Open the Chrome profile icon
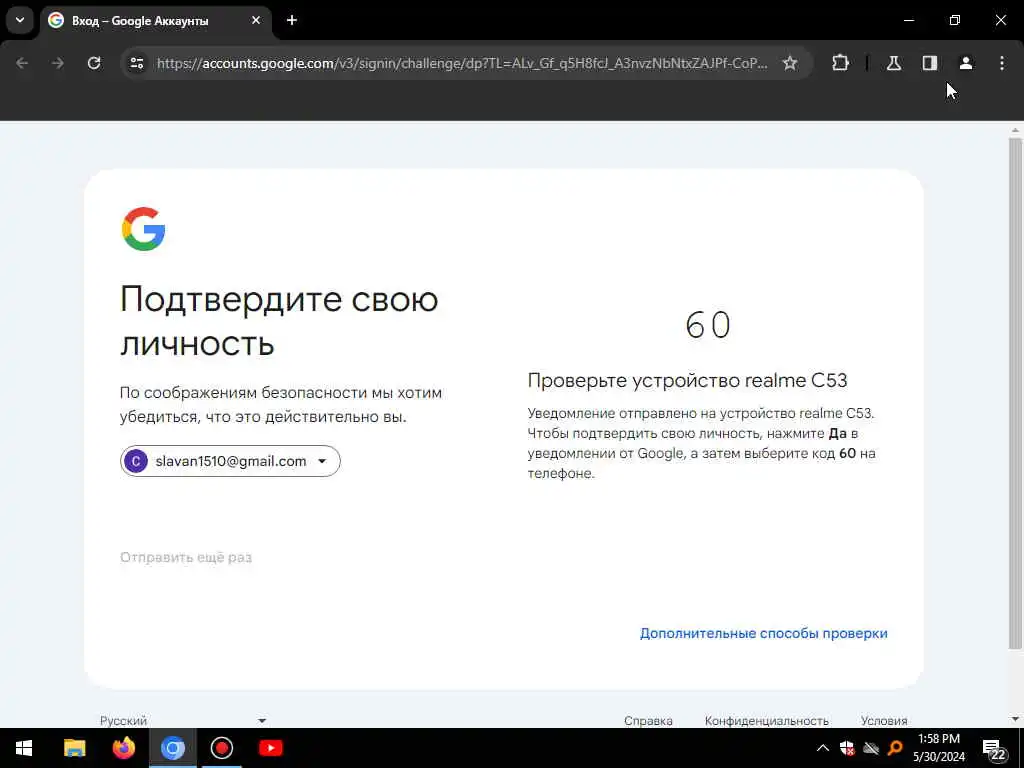 [x=966, y=63]
